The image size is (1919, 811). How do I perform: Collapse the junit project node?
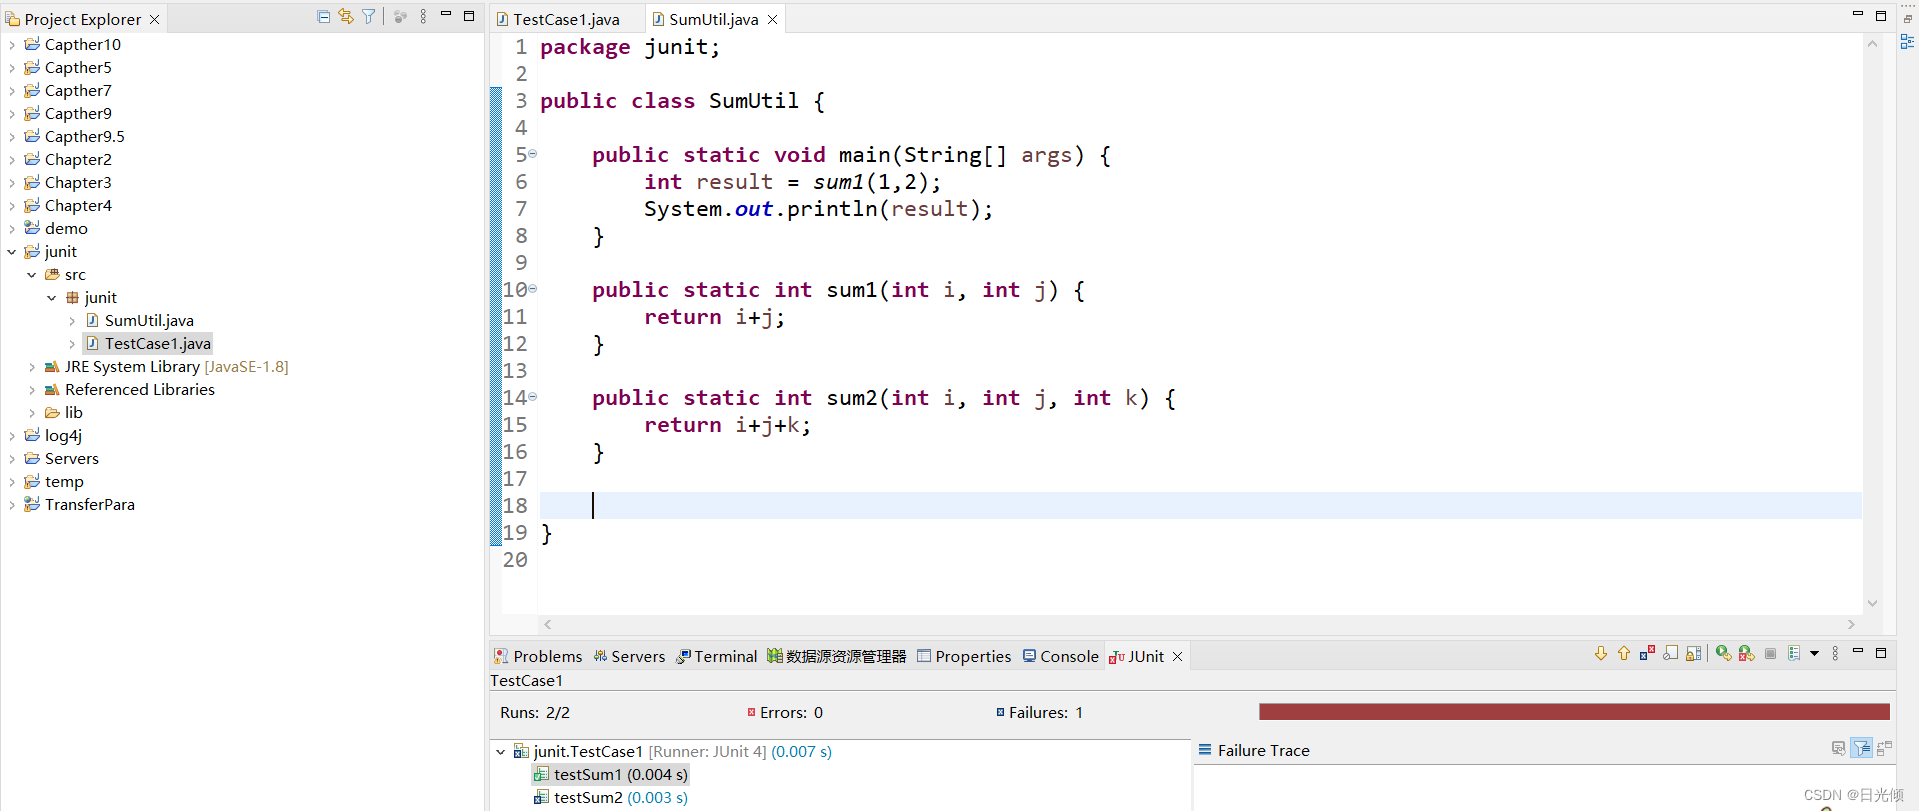pos(12,251)
